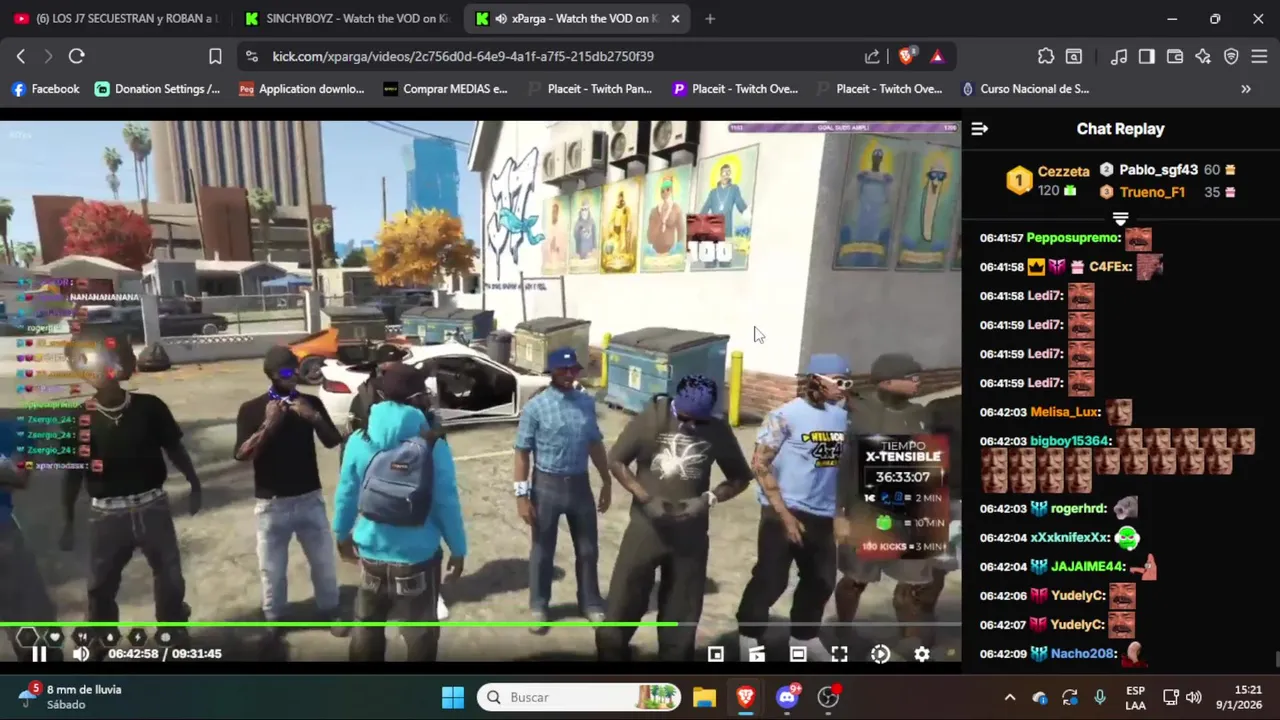
Task: Pause the video playback
Action: point(39,654)
